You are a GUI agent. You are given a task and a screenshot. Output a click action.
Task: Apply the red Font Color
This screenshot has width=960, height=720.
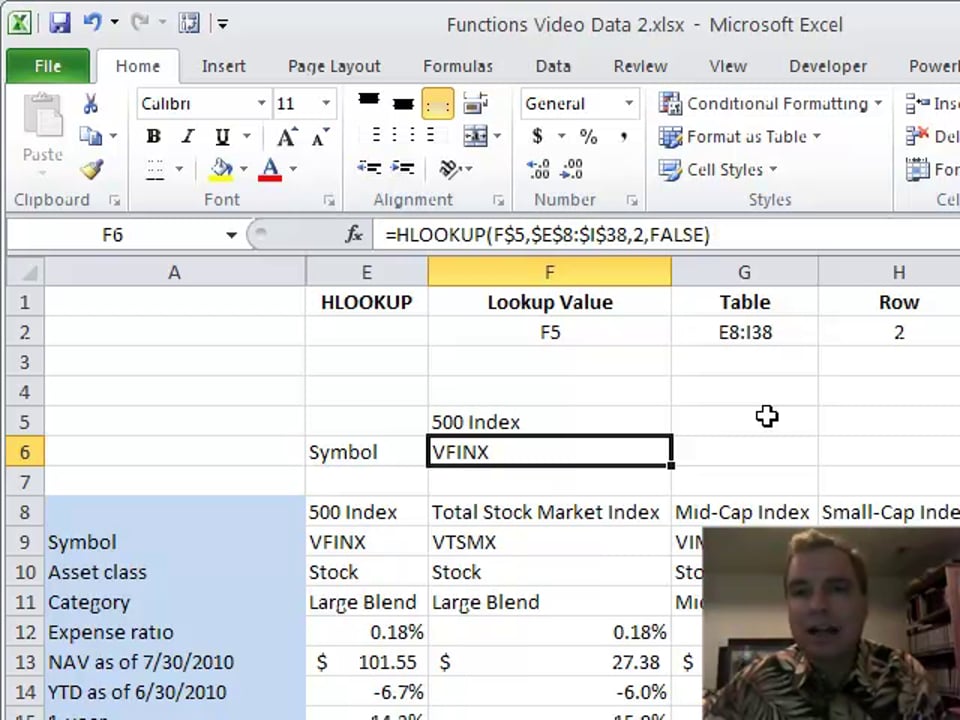point(270,170)
